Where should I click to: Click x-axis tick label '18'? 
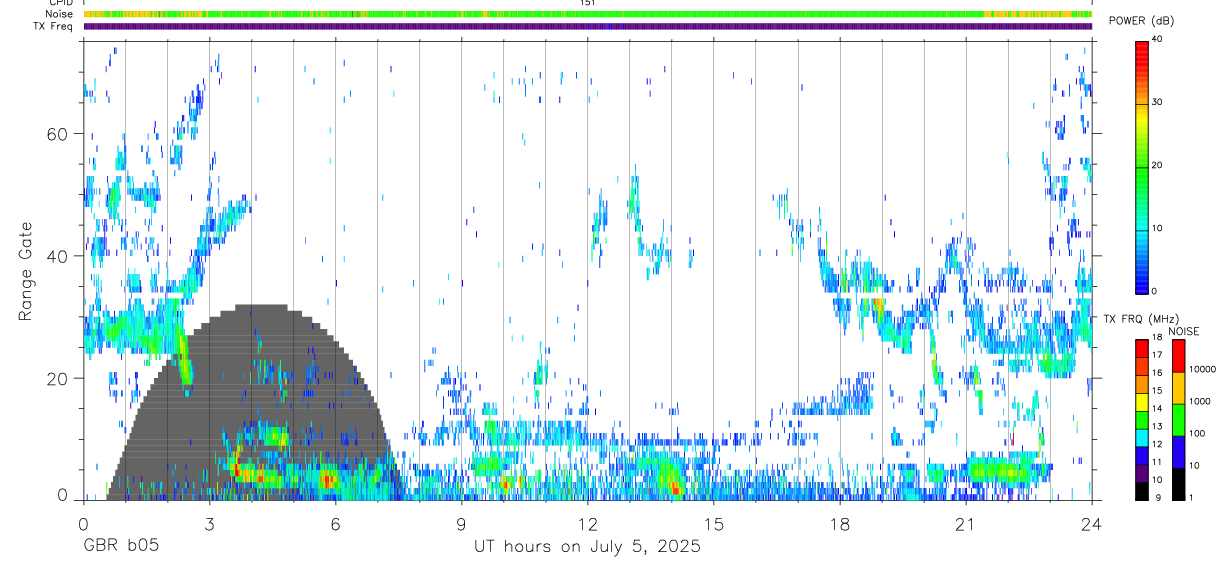[839, 523]
